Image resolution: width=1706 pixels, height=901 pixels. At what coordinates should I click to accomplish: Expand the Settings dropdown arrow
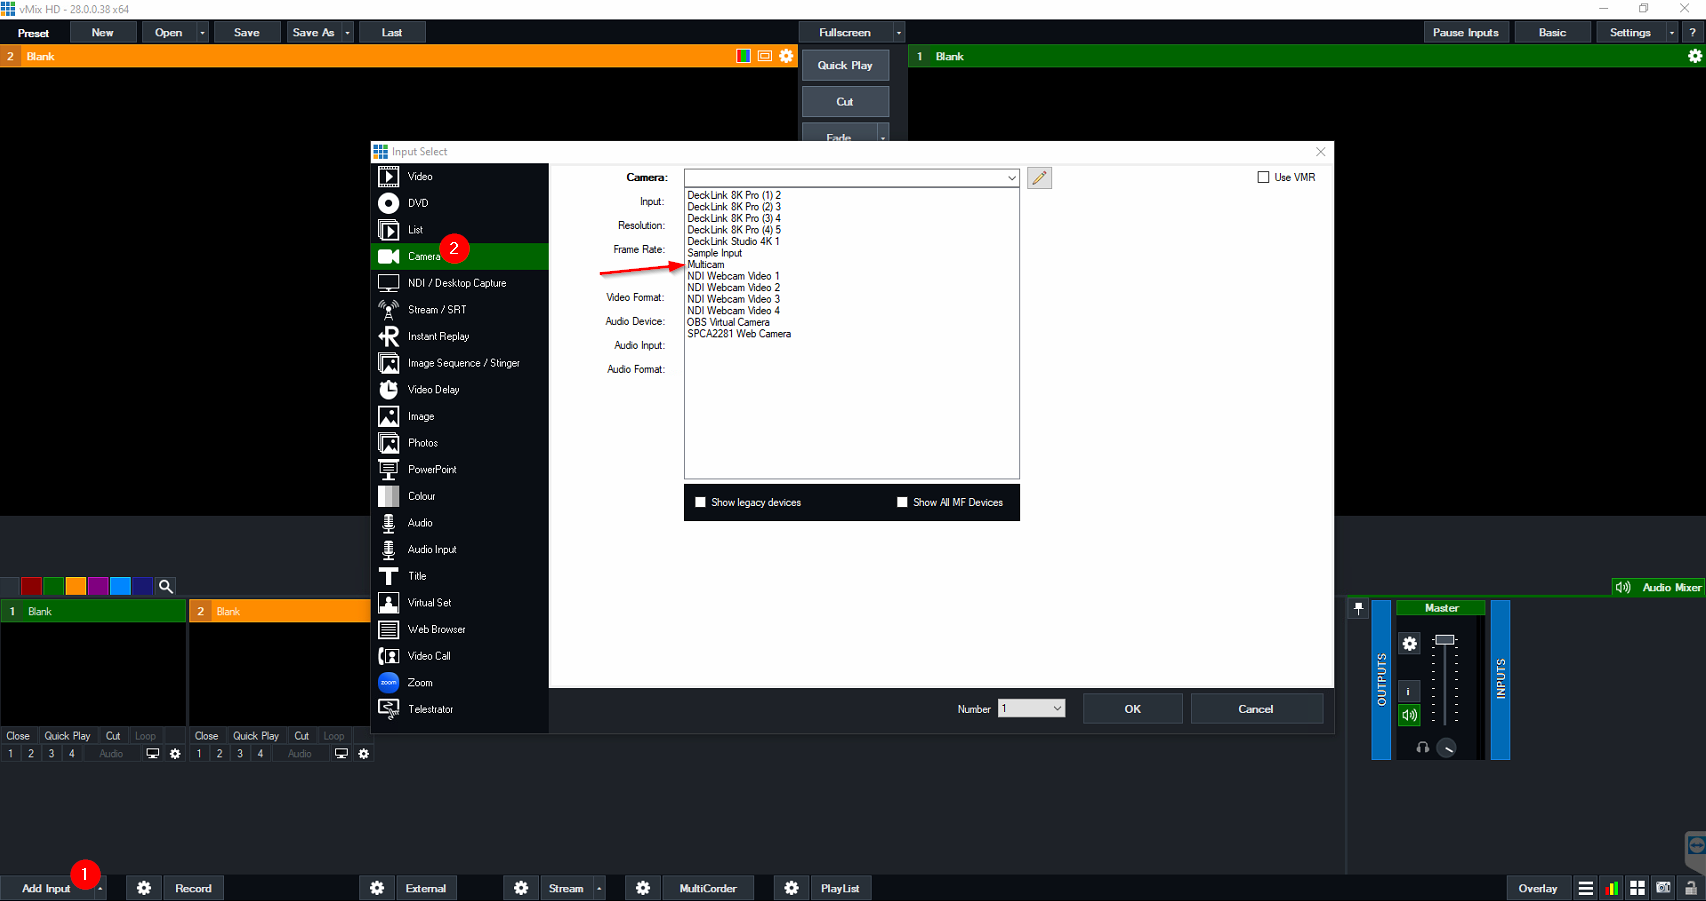pyautogui.click(x=1671, y=33)
